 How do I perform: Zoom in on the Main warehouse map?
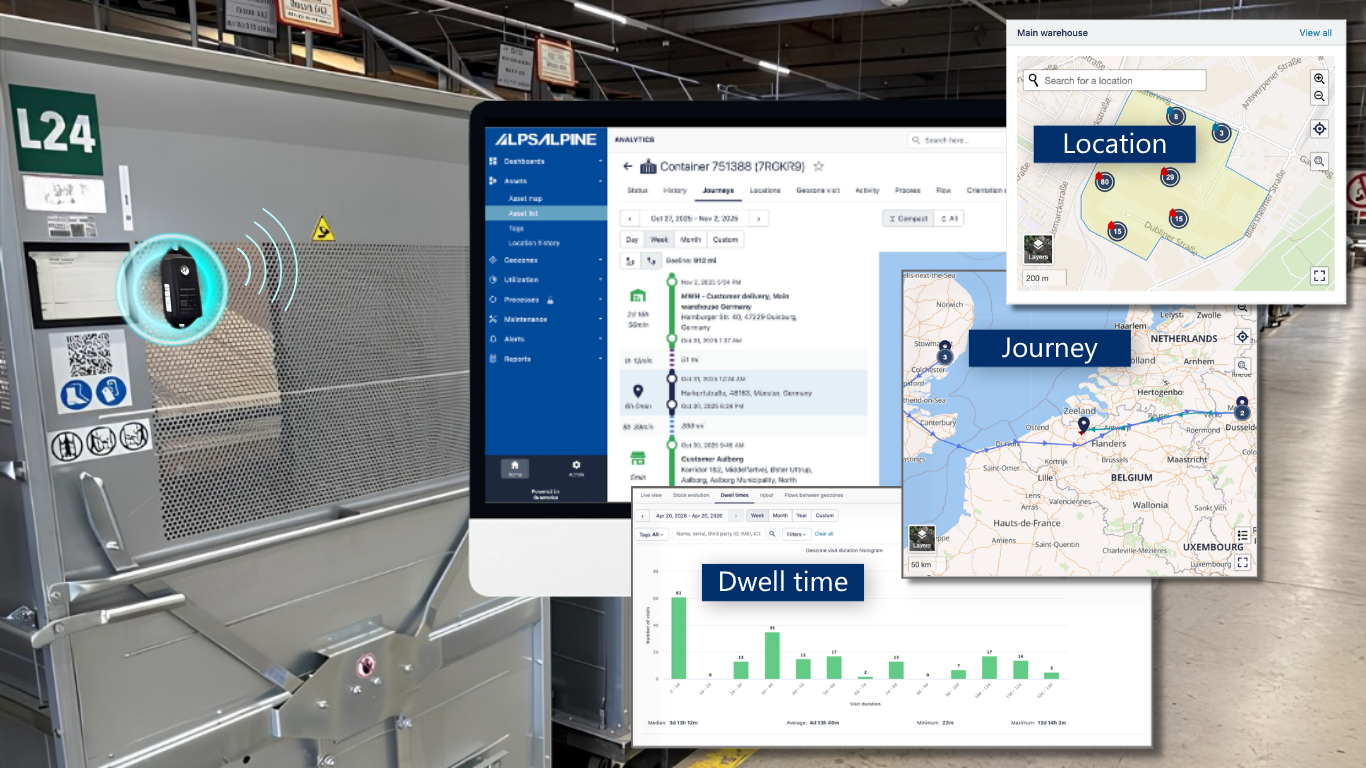click(1319, 79)
